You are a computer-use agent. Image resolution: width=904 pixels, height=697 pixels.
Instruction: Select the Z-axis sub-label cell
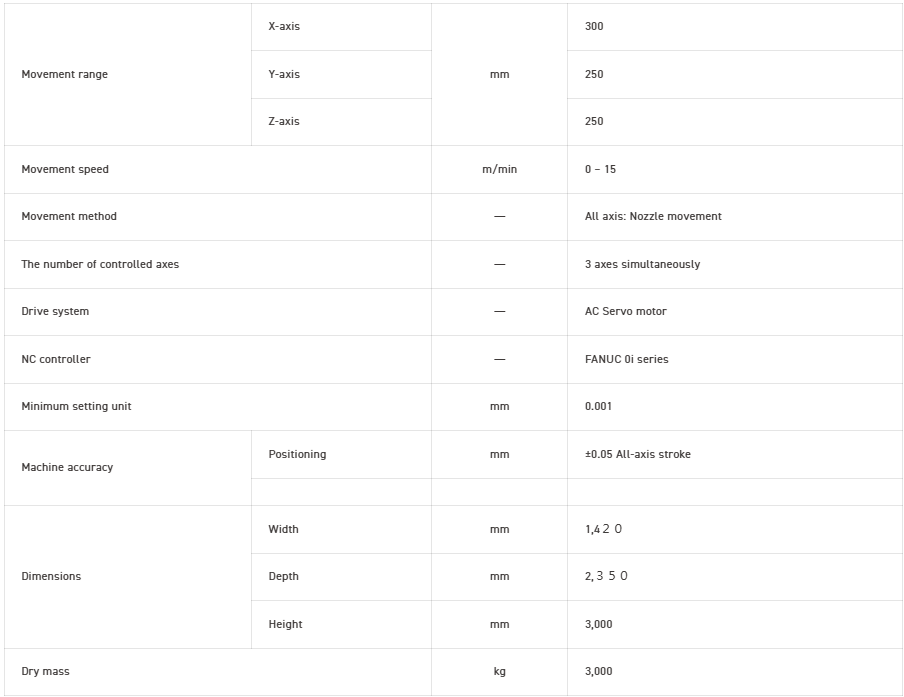tap(284, 121)
